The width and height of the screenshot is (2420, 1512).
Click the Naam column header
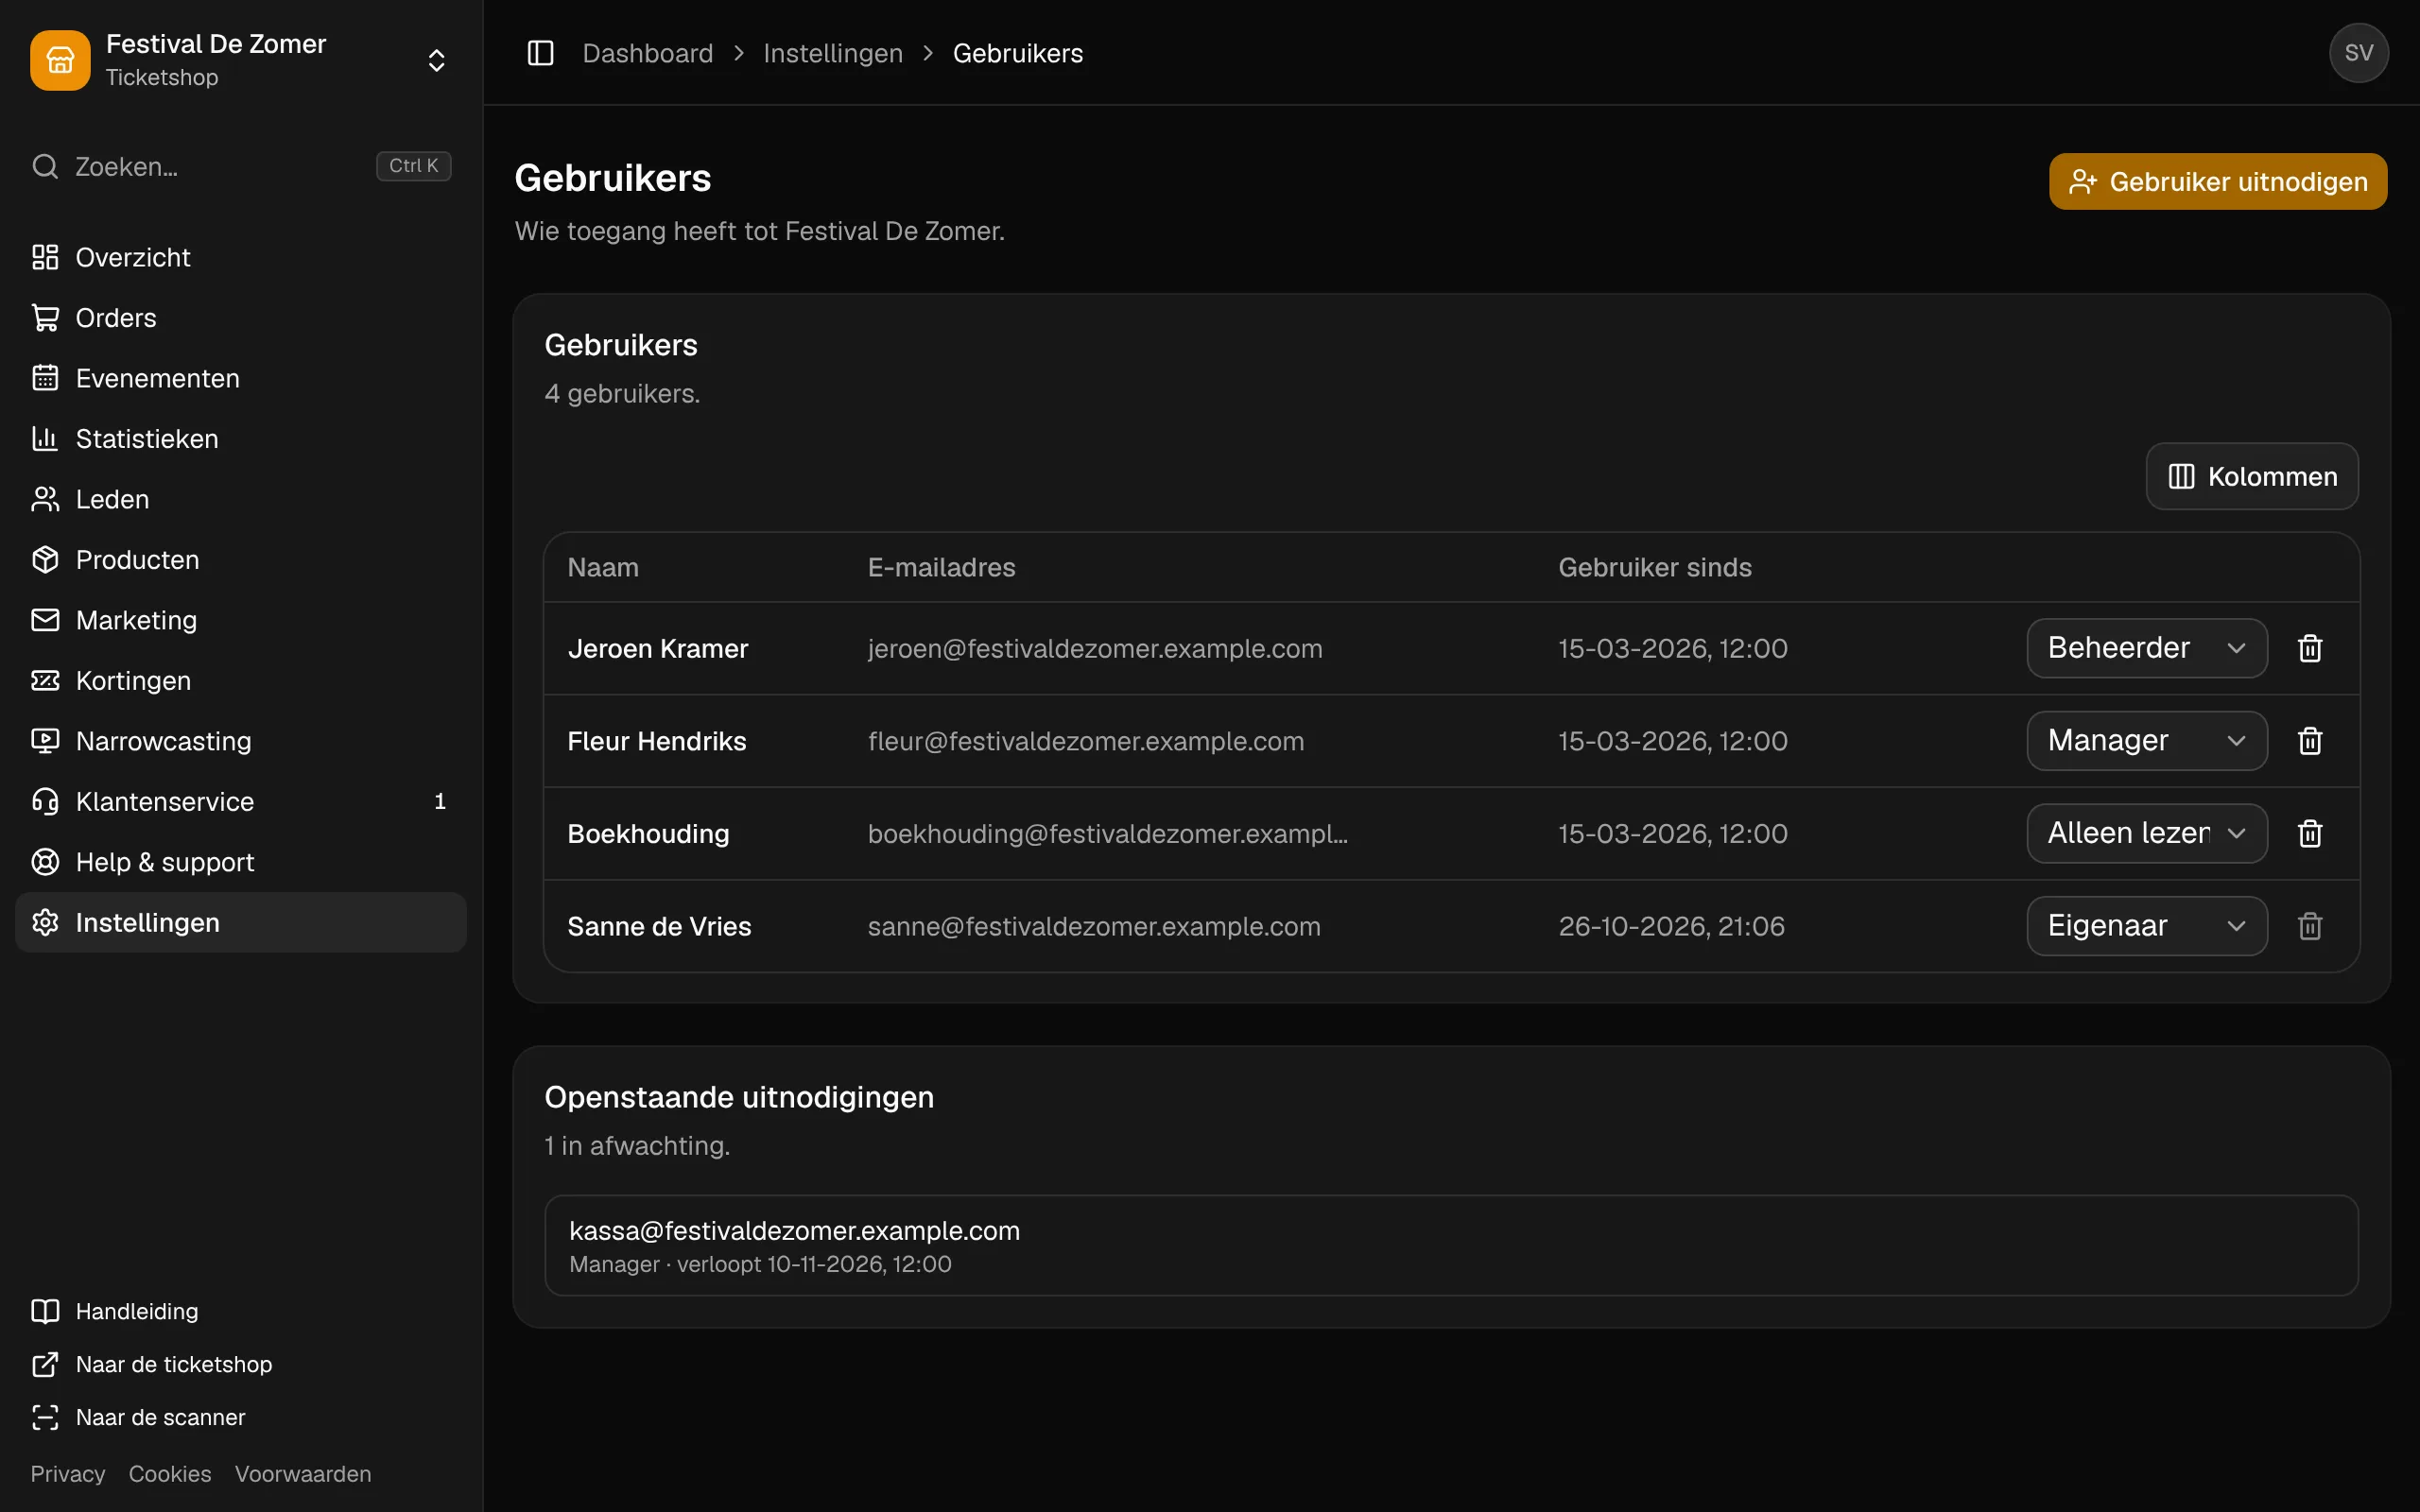(603, 567)
